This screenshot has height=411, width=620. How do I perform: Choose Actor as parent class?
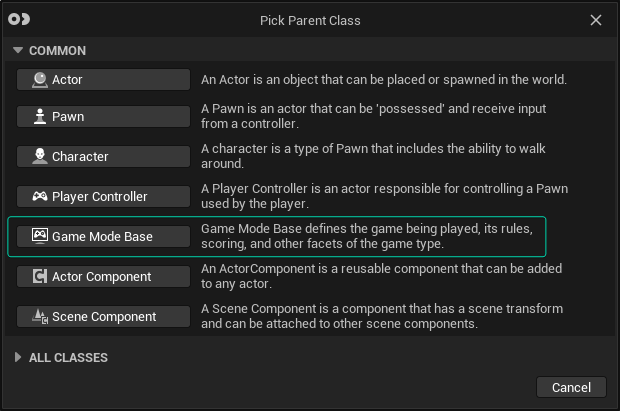tap(103, 80)
